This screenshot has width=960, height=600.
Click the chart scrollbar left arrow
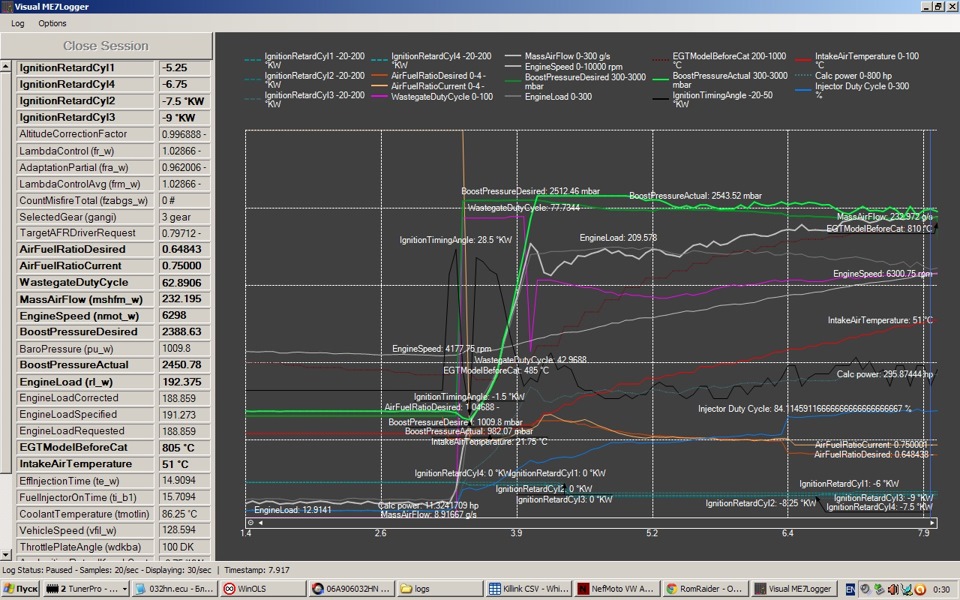pos(262,523)
